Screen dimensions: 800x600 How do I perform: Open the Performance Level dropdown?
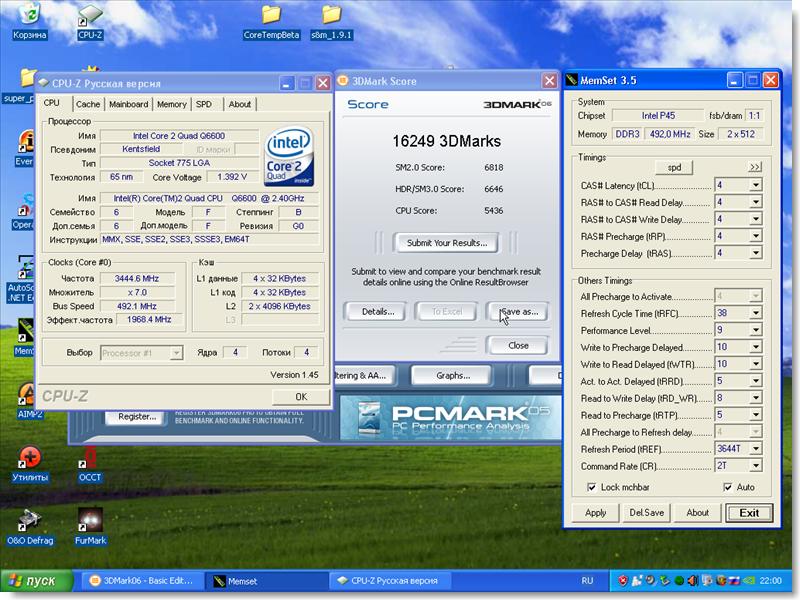coord(755,330)
